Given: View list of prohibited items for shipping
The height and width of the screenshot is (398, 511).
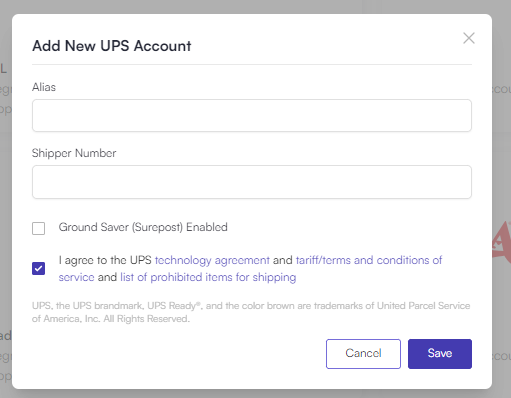Looking at the screenshot, I should pos(208,277).
